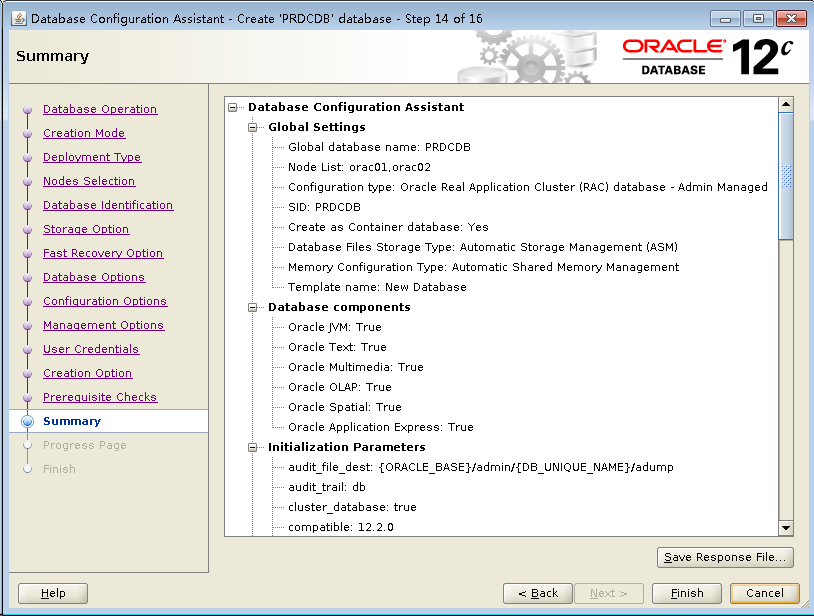Select the current Summary step
Image resolution: width=814 pixels, height=616 pixels.
click(x=72, y=421)
